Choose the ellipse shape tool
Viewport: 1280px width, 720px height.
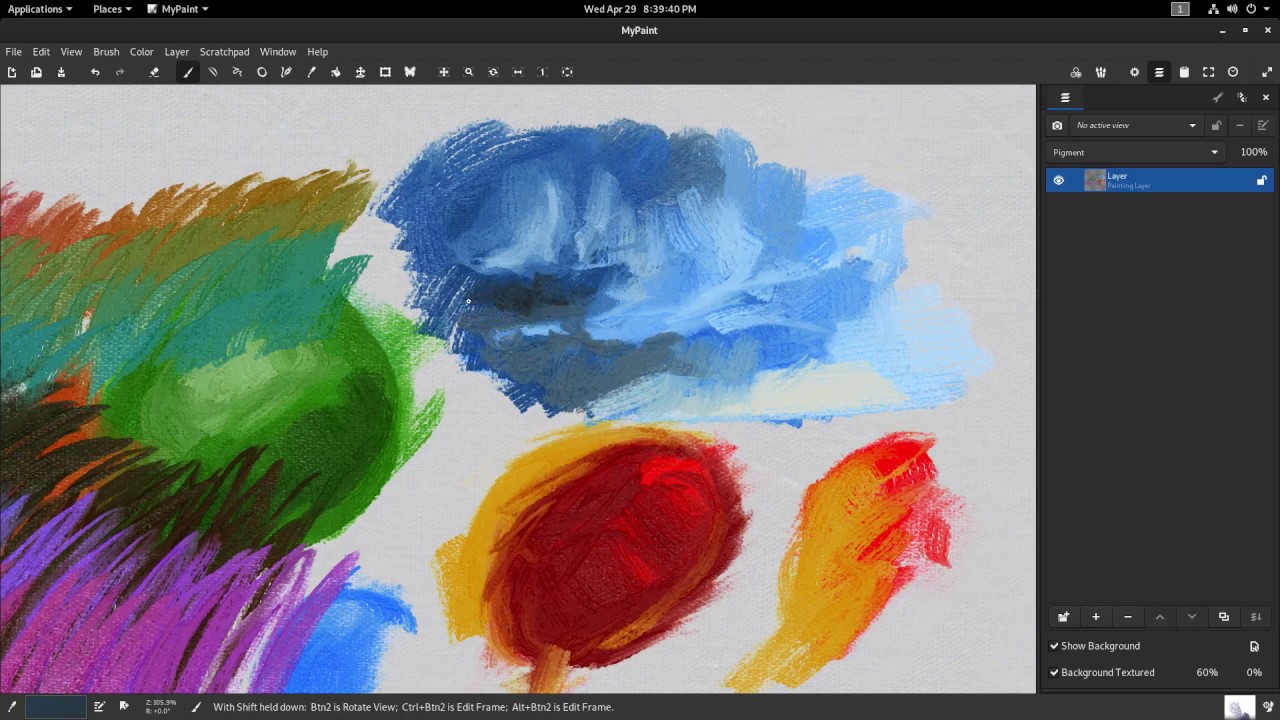point(262,72)
